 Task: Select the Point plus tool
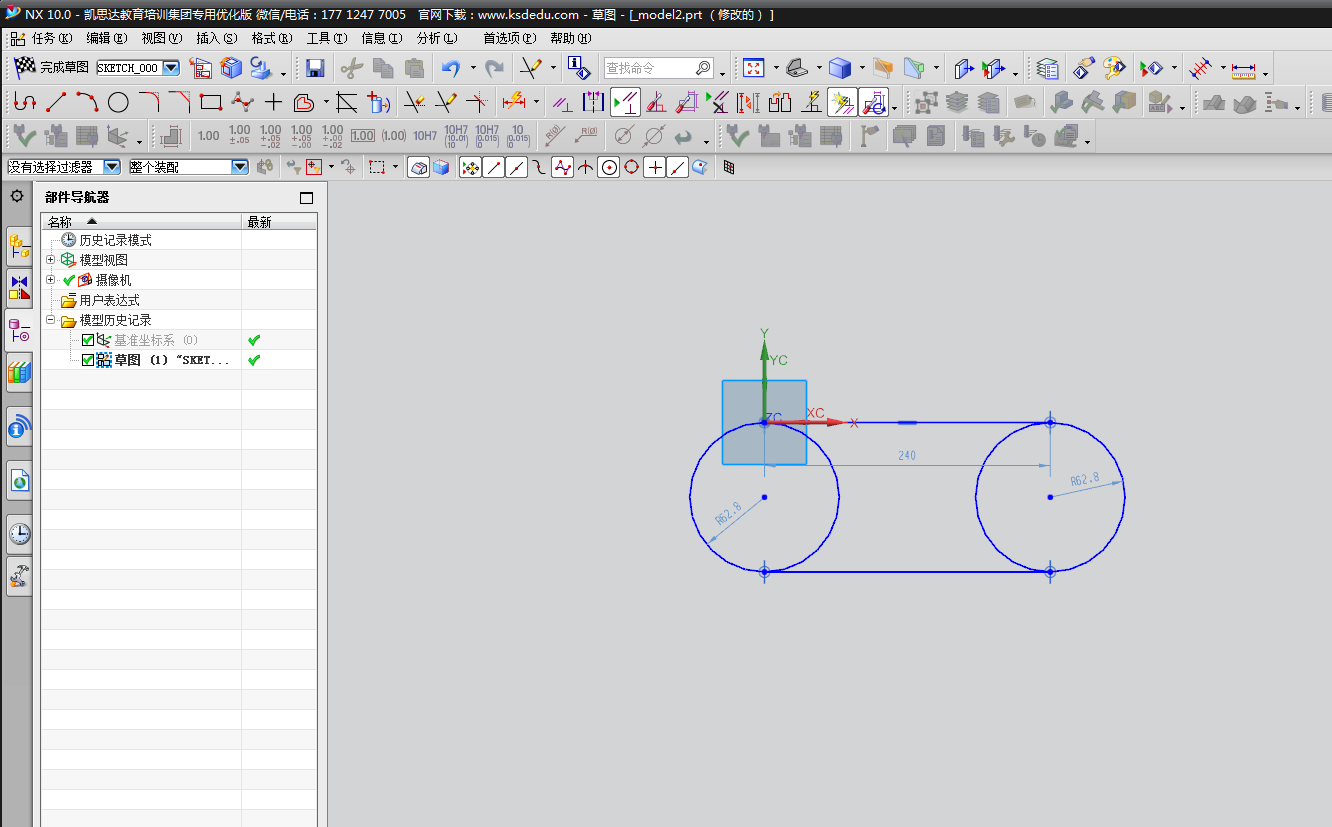coord(273,102)
